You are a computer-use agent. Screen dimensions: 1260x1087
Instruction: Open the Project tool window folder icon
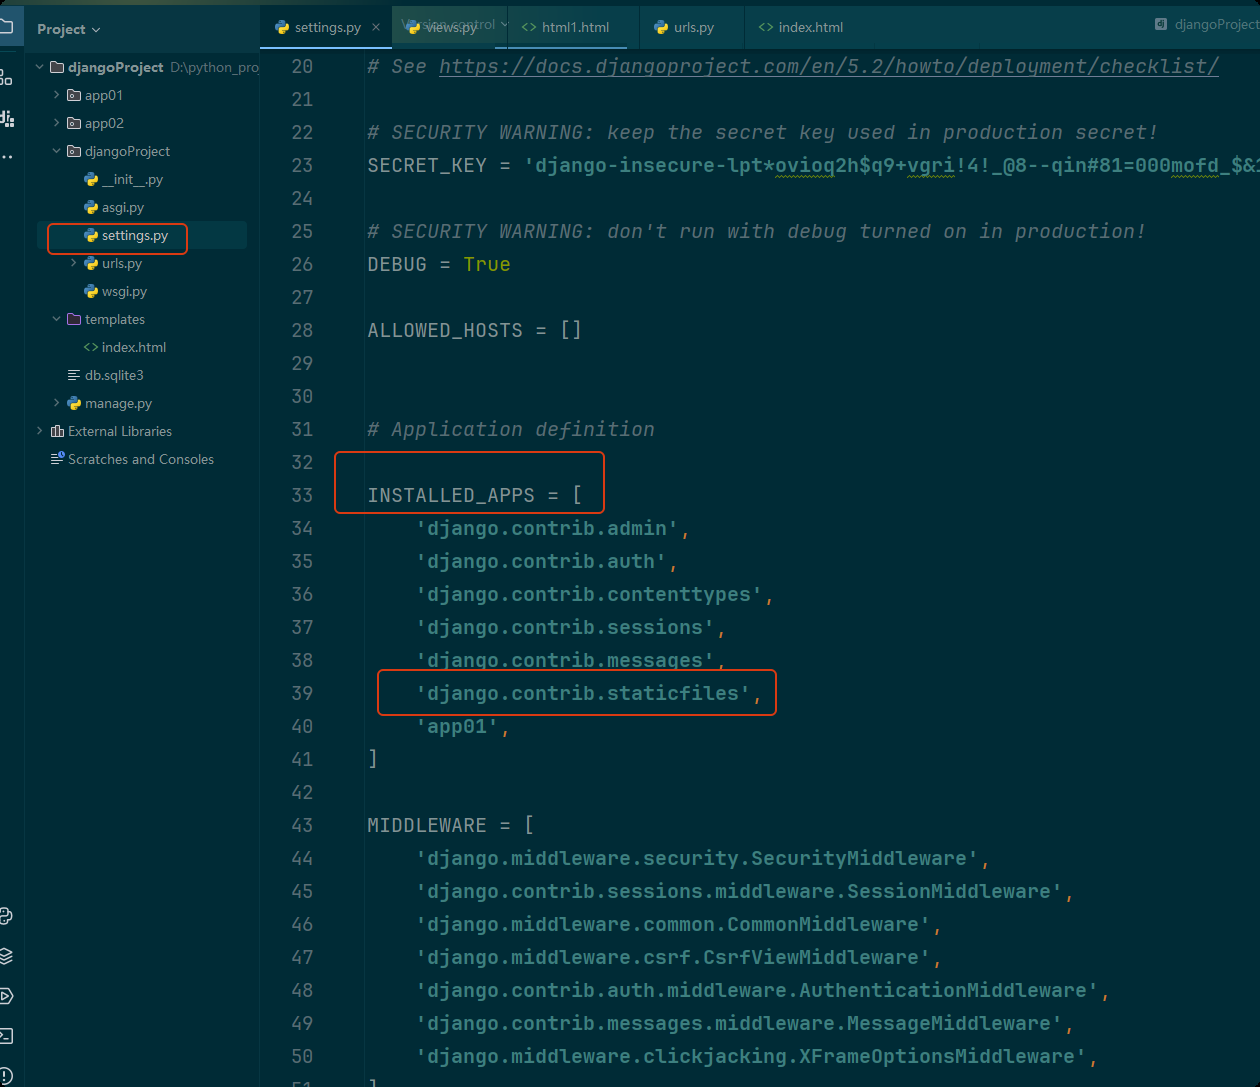tap(5, 27)
